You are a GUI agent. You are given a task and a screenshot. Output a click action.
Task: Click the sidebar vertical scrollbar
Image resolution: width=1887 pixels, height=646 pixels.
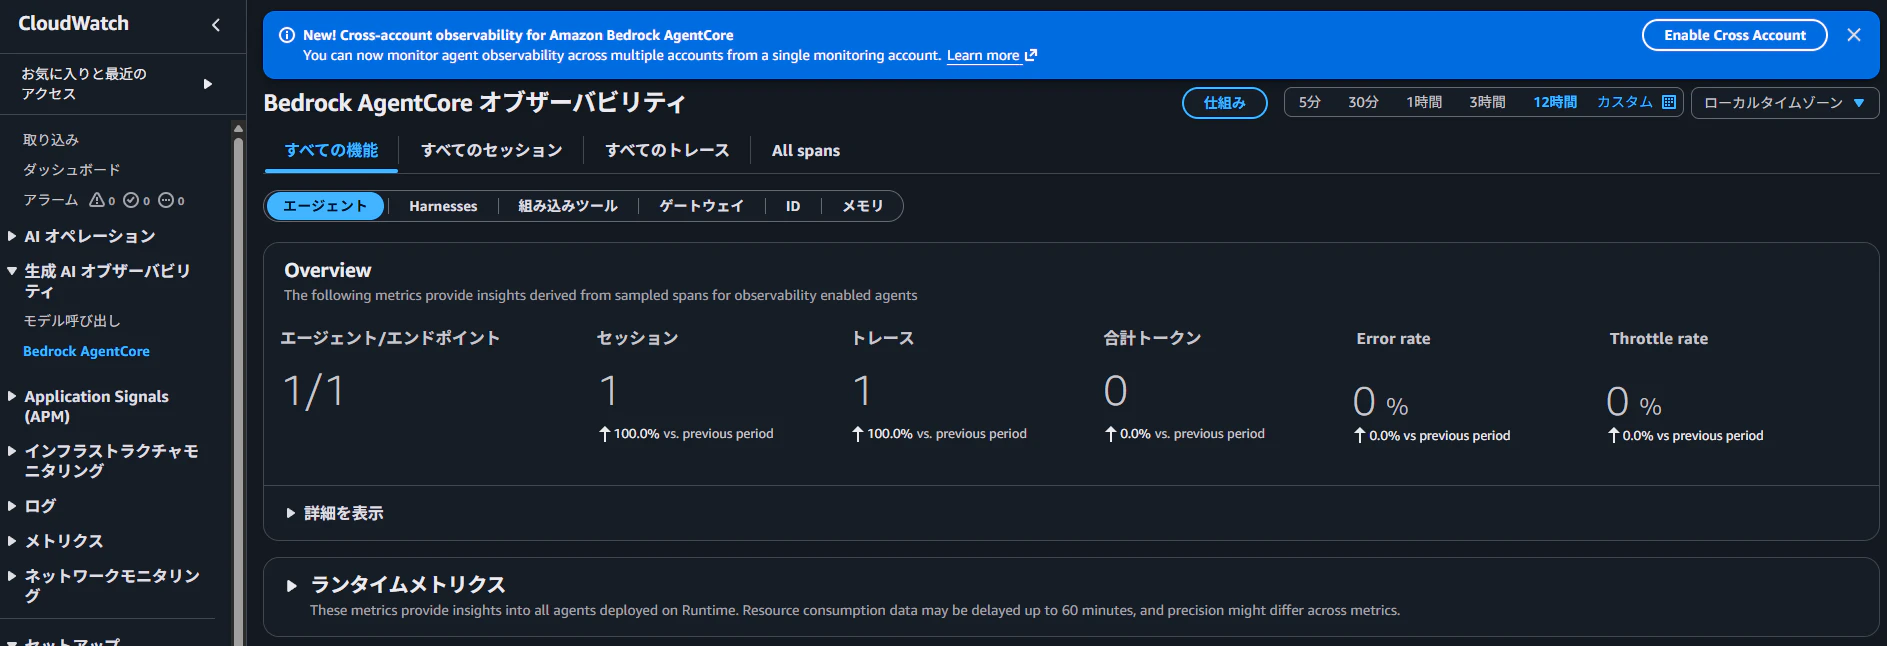point(238,390)
